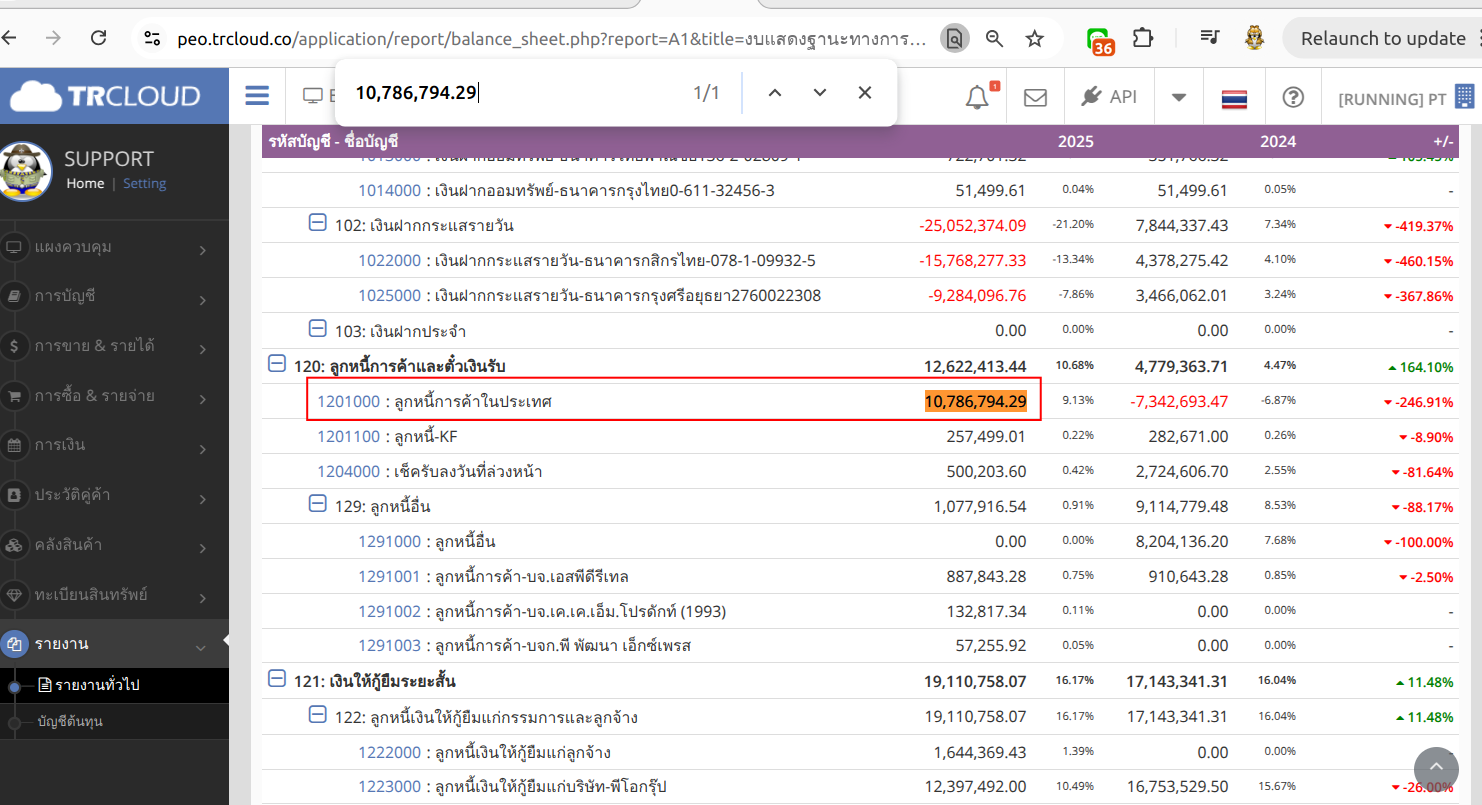Screen dimensions: 1482x805
Task: Open account code 1201000 link
Action: [x=349, y=402]
